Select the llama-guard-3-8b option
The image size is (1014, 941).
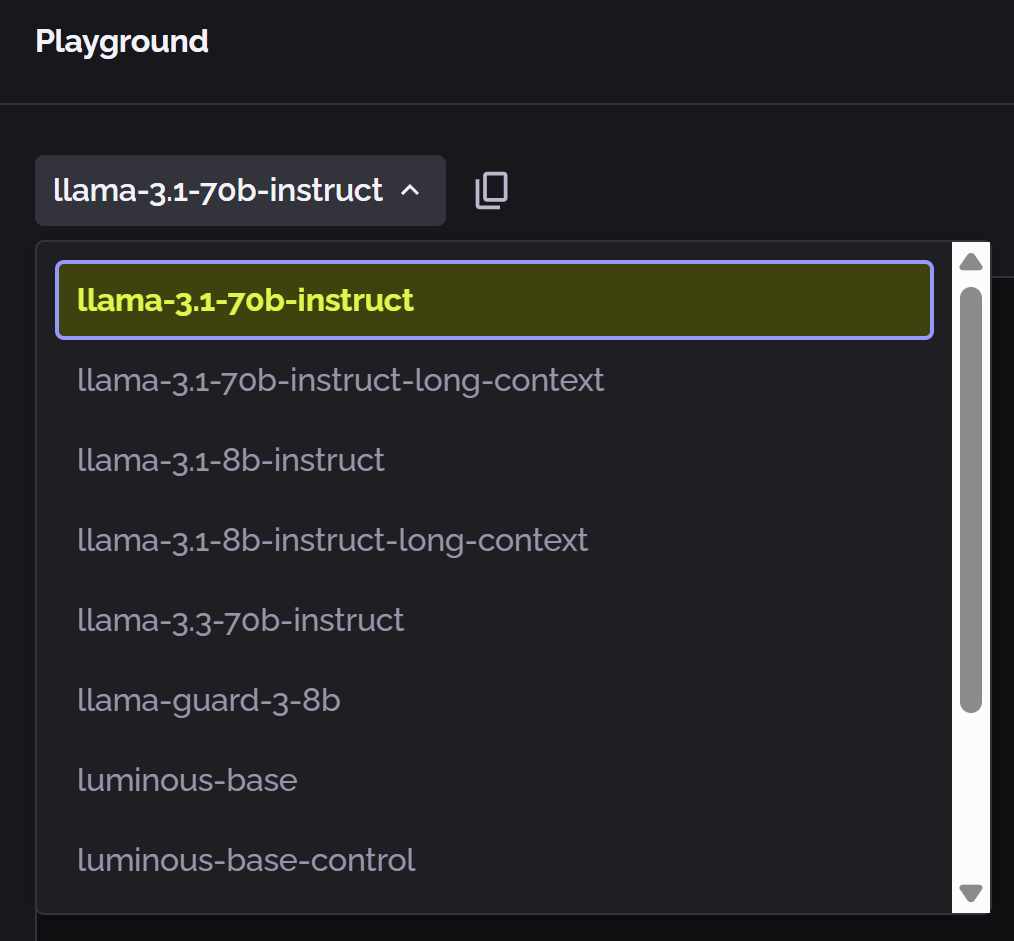[x=209, y=700]
